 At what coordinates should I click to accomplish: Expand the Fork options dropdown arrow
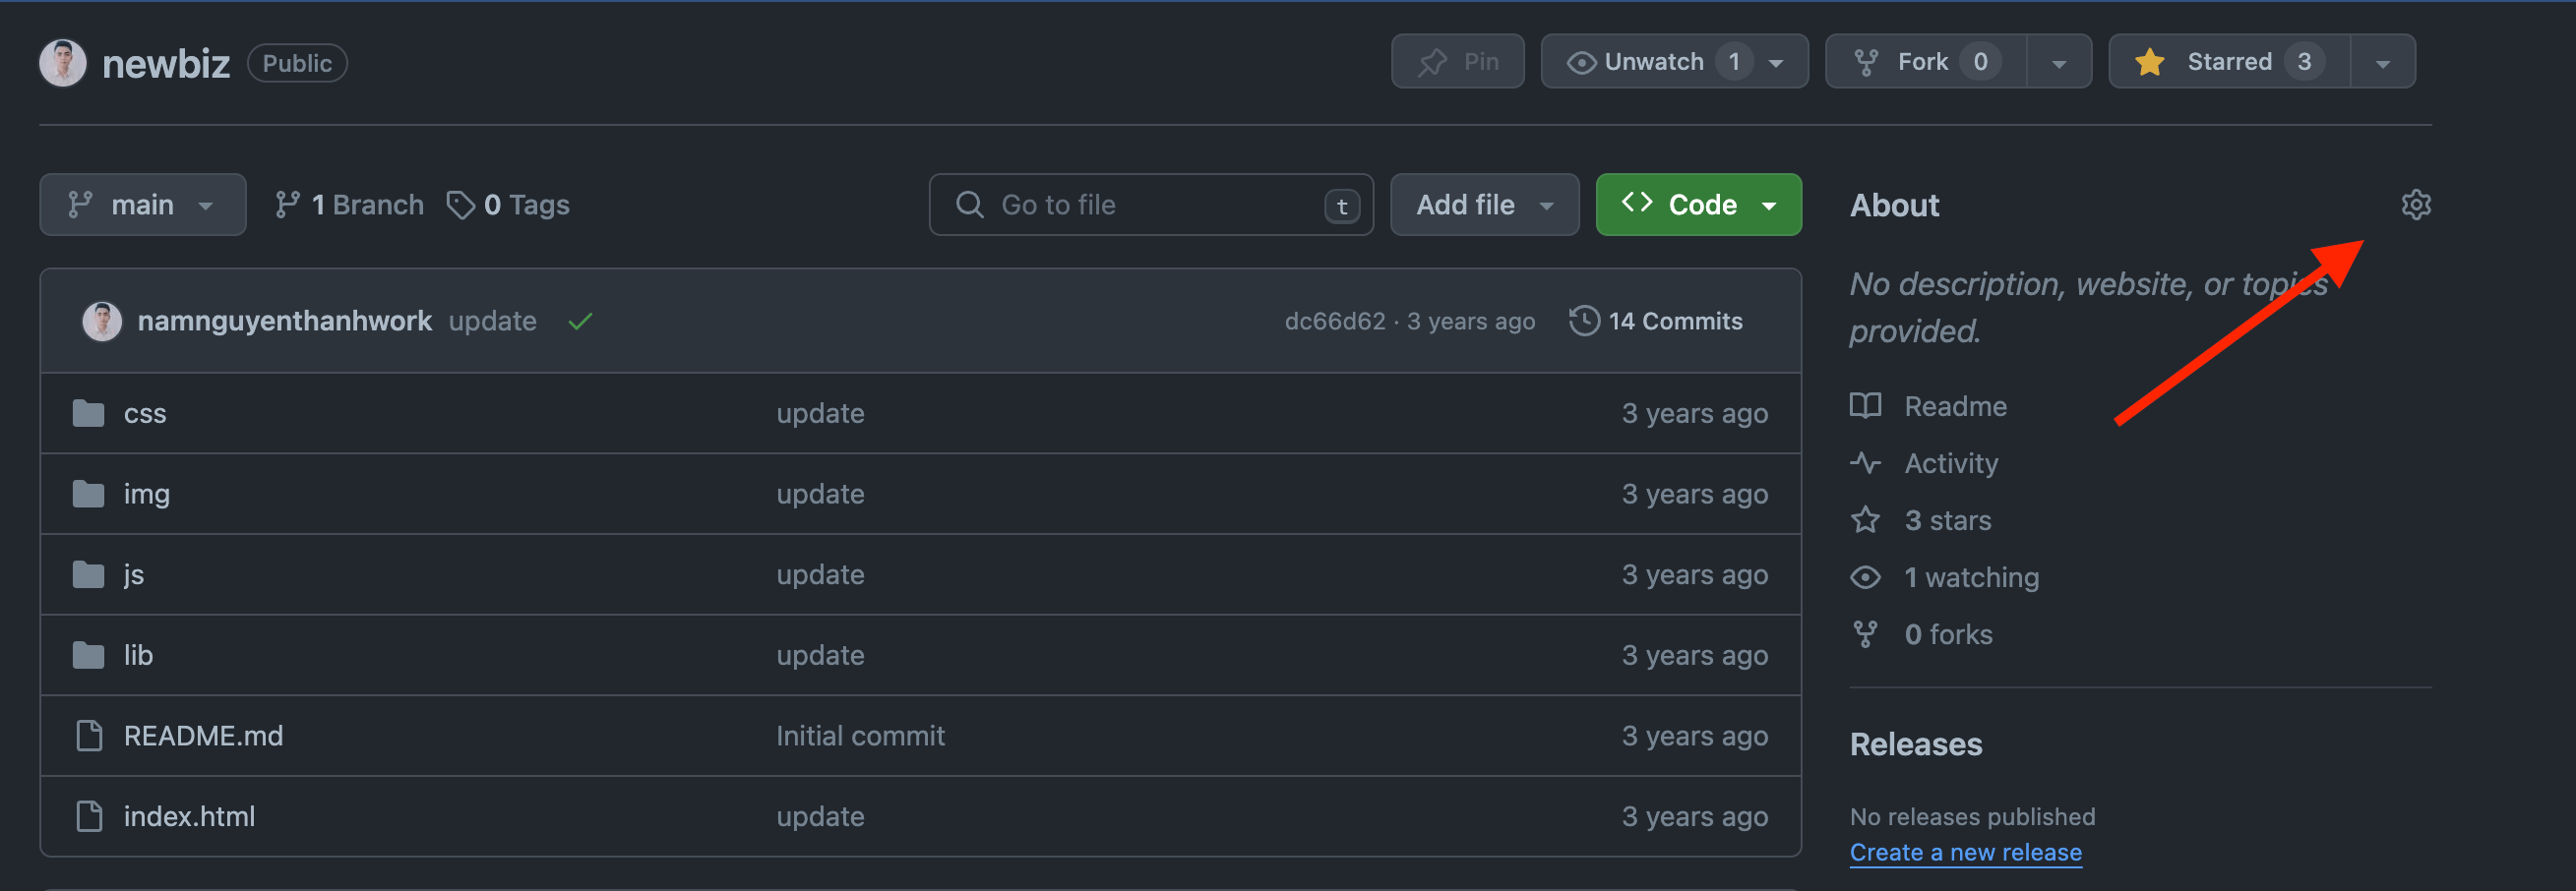pyautogui.click(x=2059, y=63)
